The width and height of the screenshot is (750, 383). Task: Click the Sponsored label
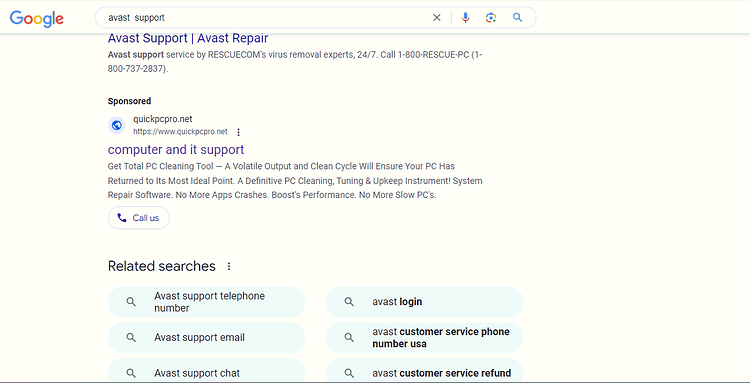click(130, 101)
